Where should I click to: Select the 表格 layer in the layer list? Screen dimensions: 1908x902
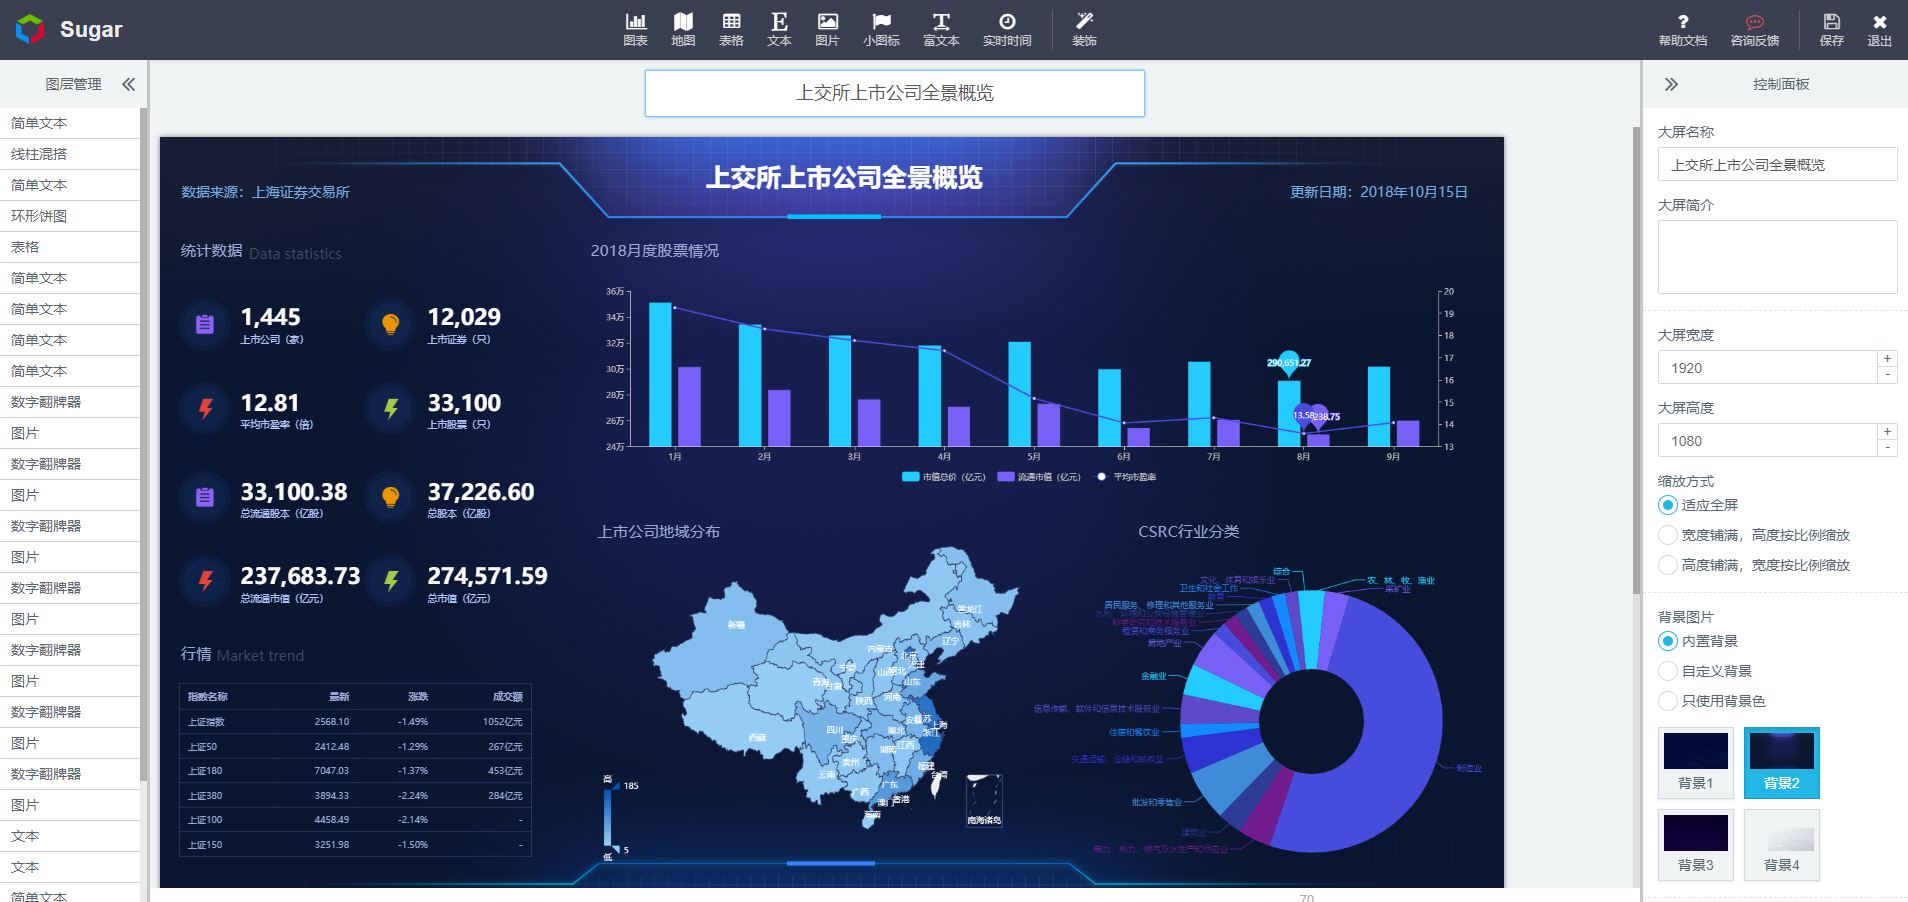[x=70, y=247]
